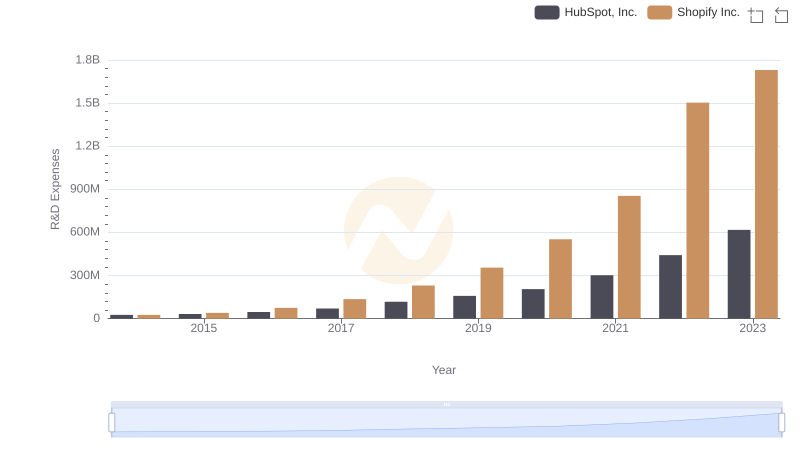
Task: Click the y-axis label 1.8B
Action: point(88,60)
